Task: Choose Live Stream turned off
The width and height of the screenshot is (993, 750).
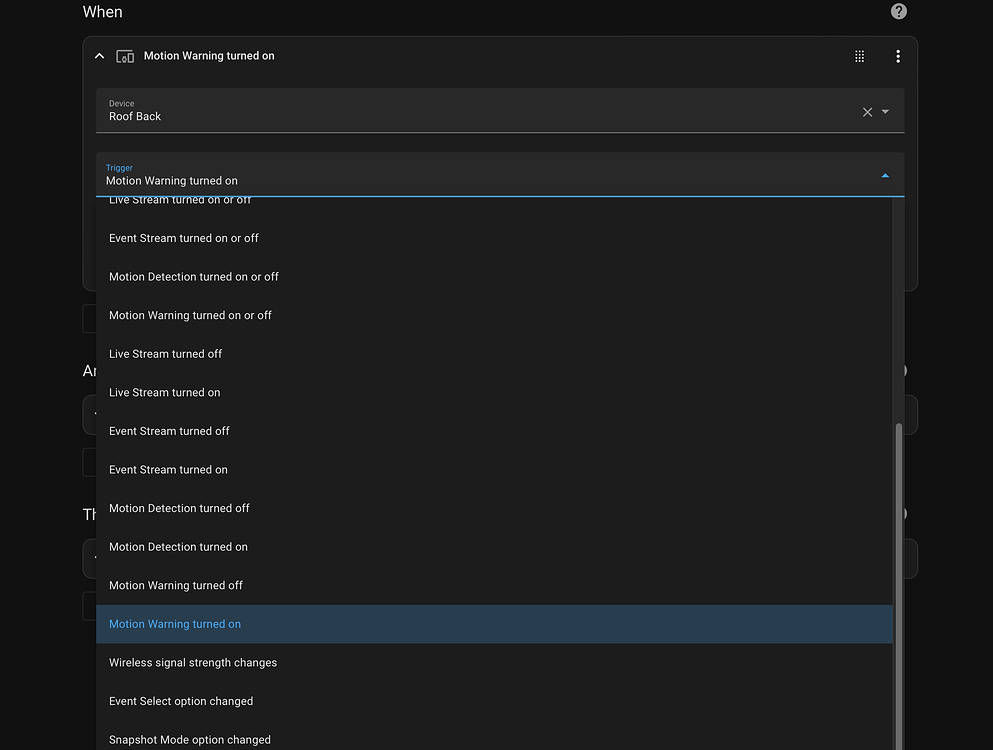Action: (x=164, y=353)
